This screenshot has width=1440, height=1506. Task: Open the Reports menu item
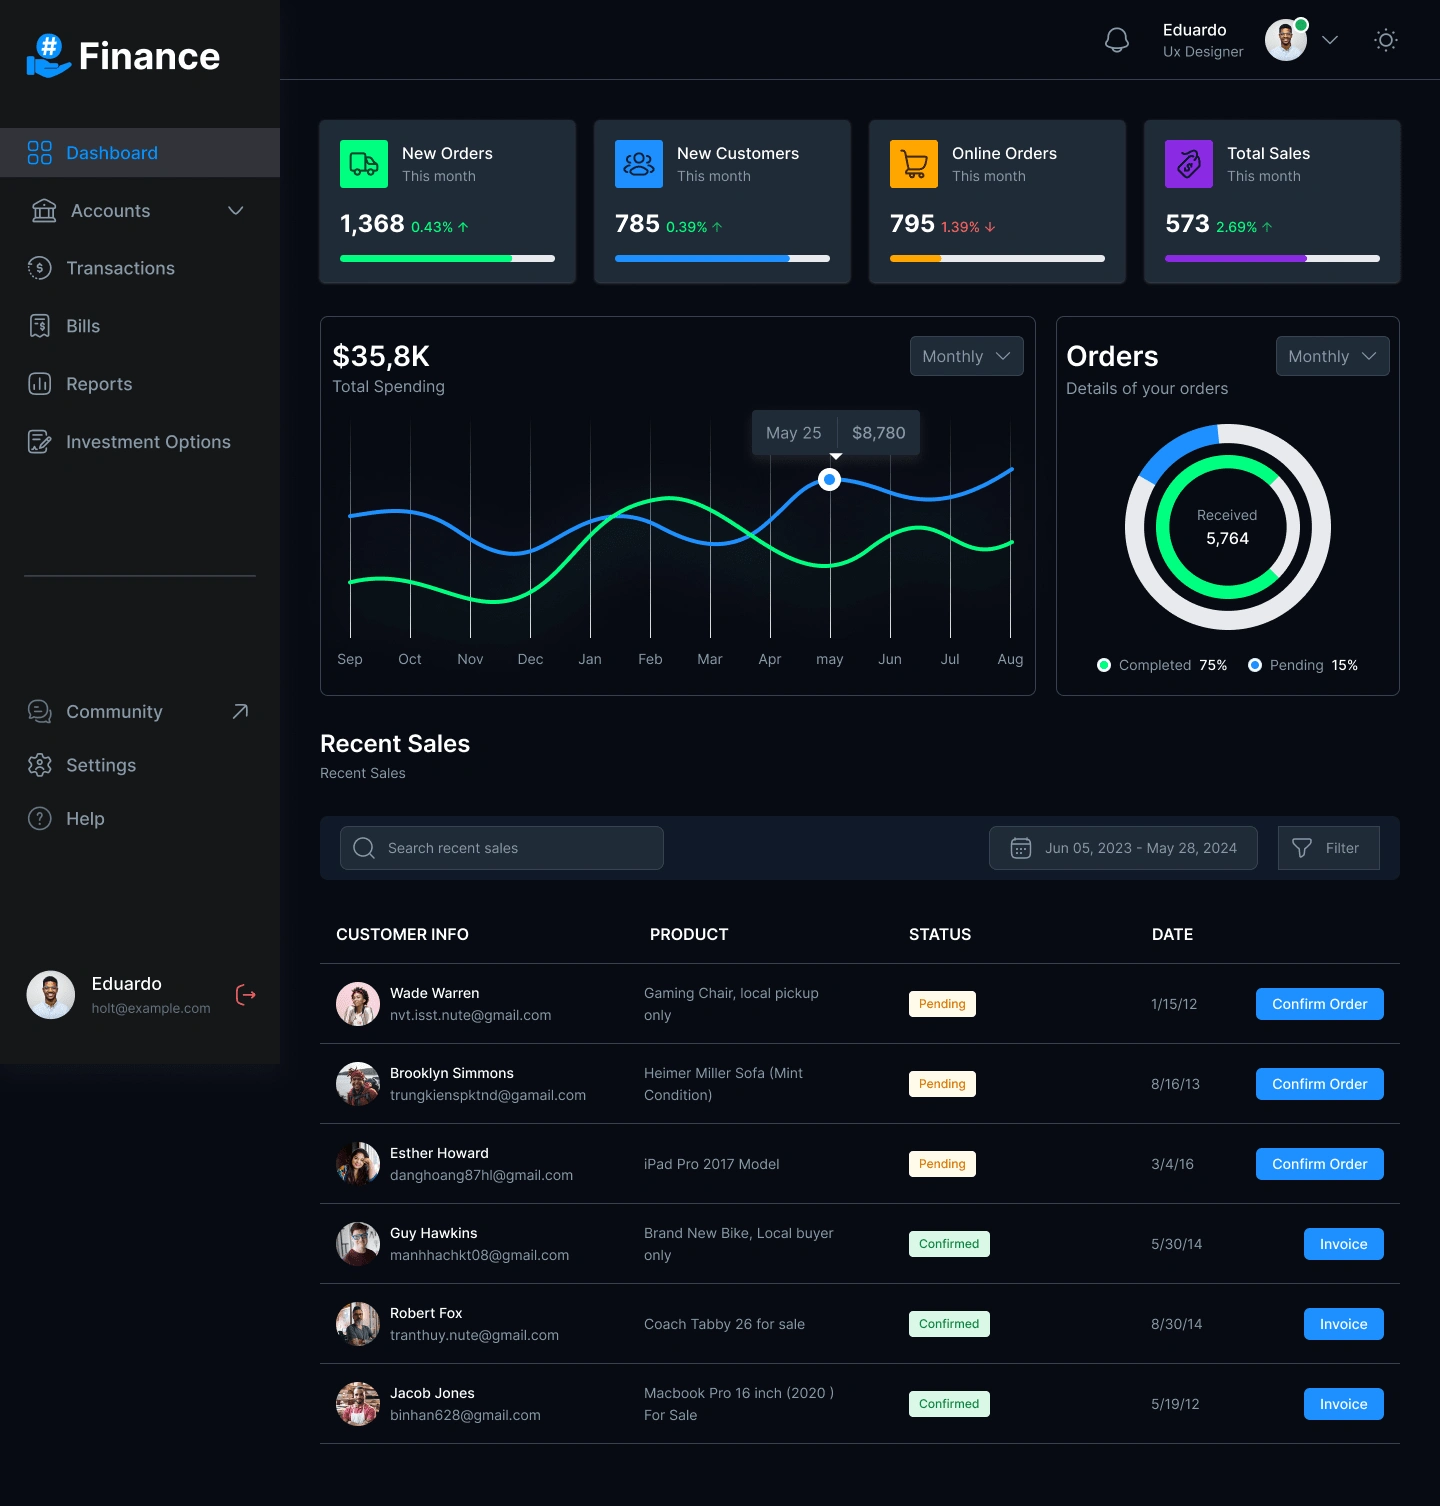(x=99, y=384)
